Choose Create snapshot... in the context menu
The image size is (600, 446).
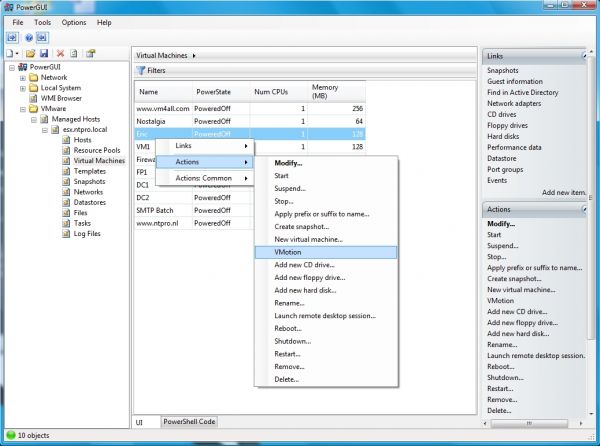coord(326,227)
